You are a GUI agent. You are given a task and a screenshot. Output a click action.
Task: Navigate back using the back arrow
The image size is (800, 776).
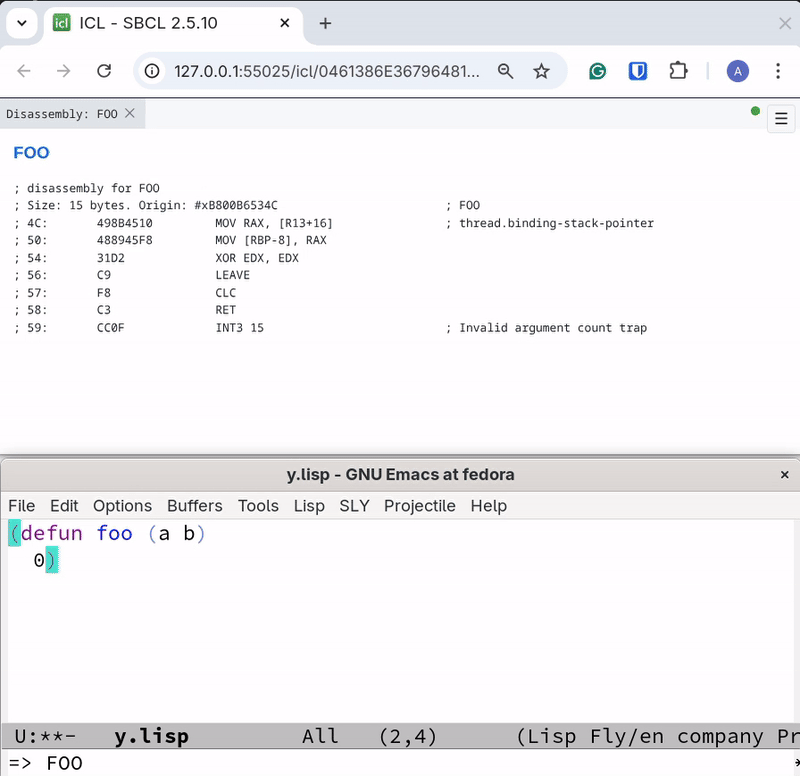[x=24, y=71]
